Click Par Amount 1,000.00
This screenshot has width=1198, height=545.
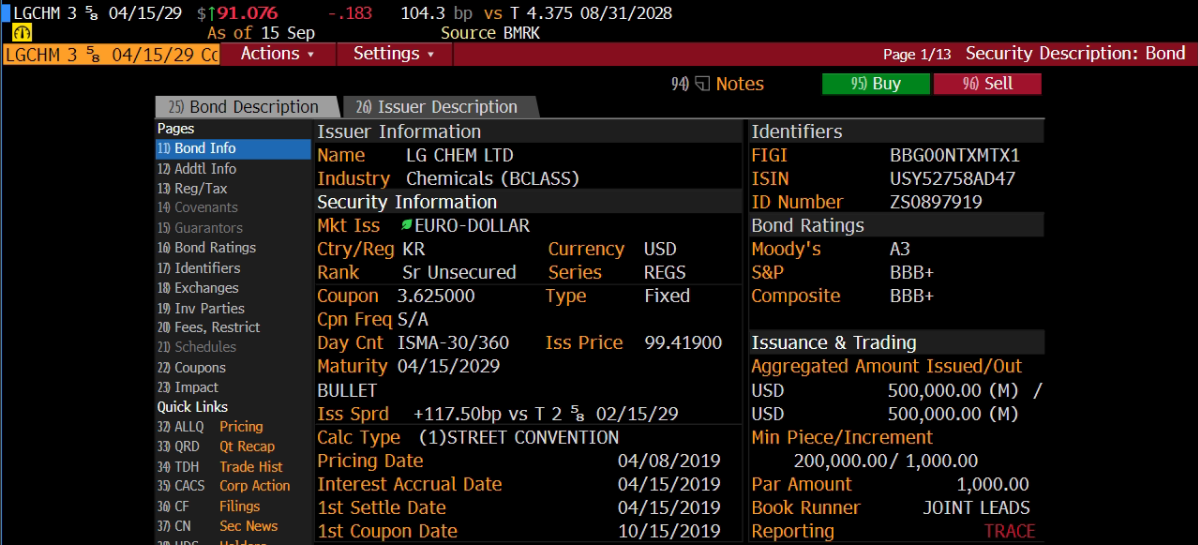click(992, 485)
